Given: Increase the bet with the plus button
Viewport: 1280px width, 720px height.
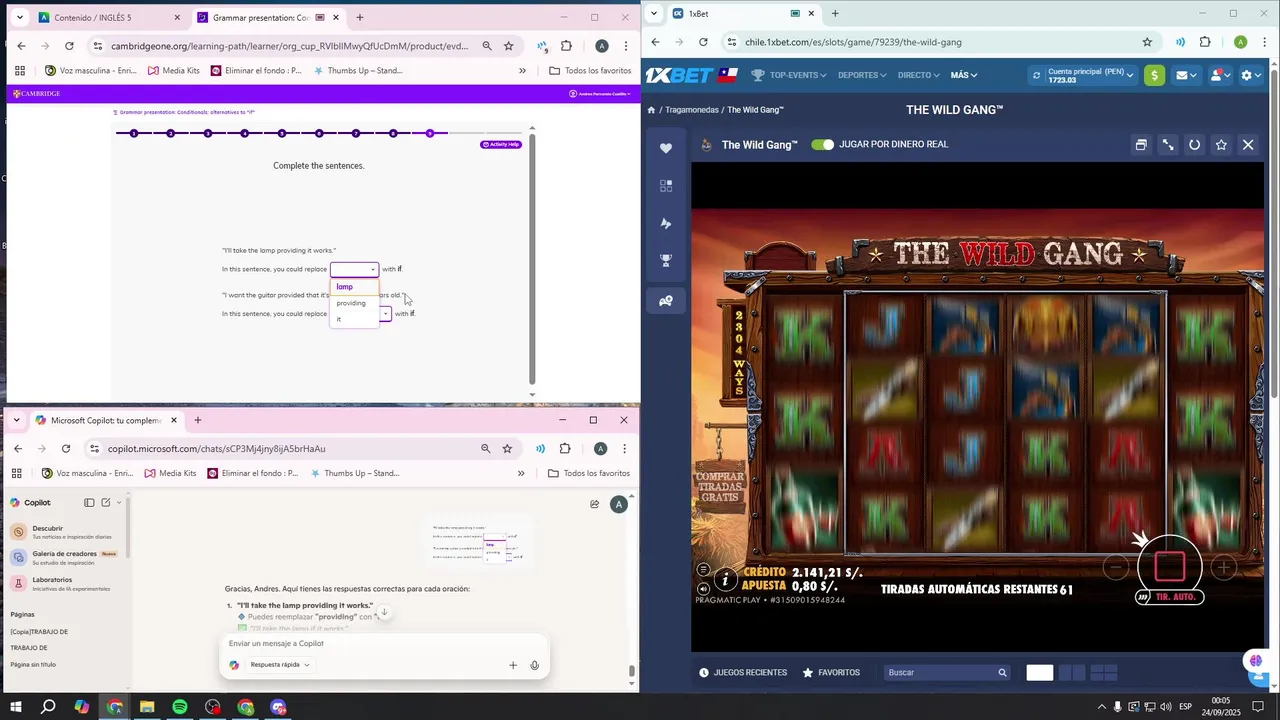Looking at the screenshot, I should point(1223,568).
